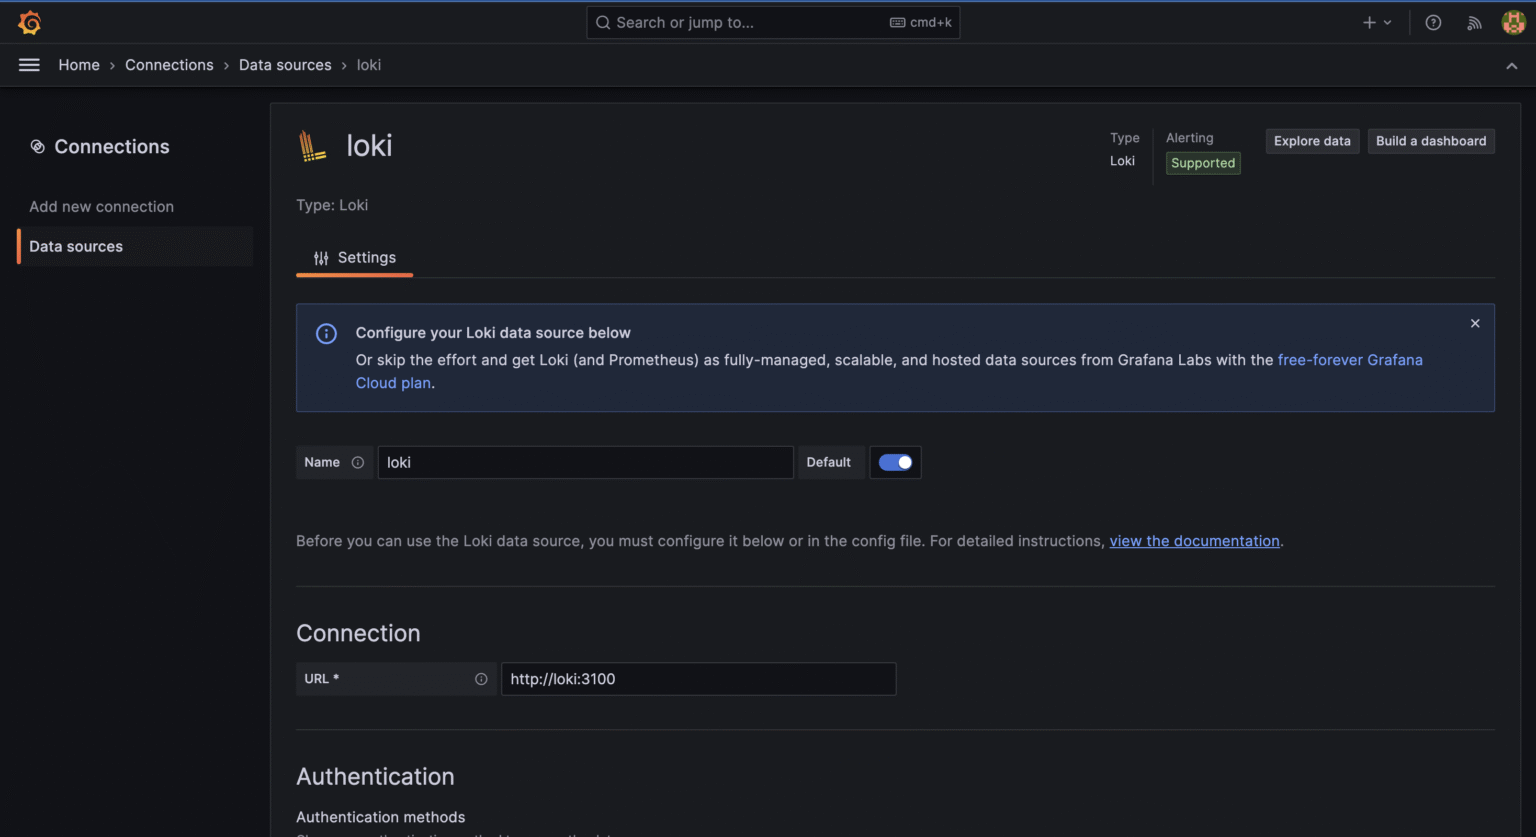Click the Connections sidebar icon
This screenshot has height=837, width=1536.
[x=38, y=146]
